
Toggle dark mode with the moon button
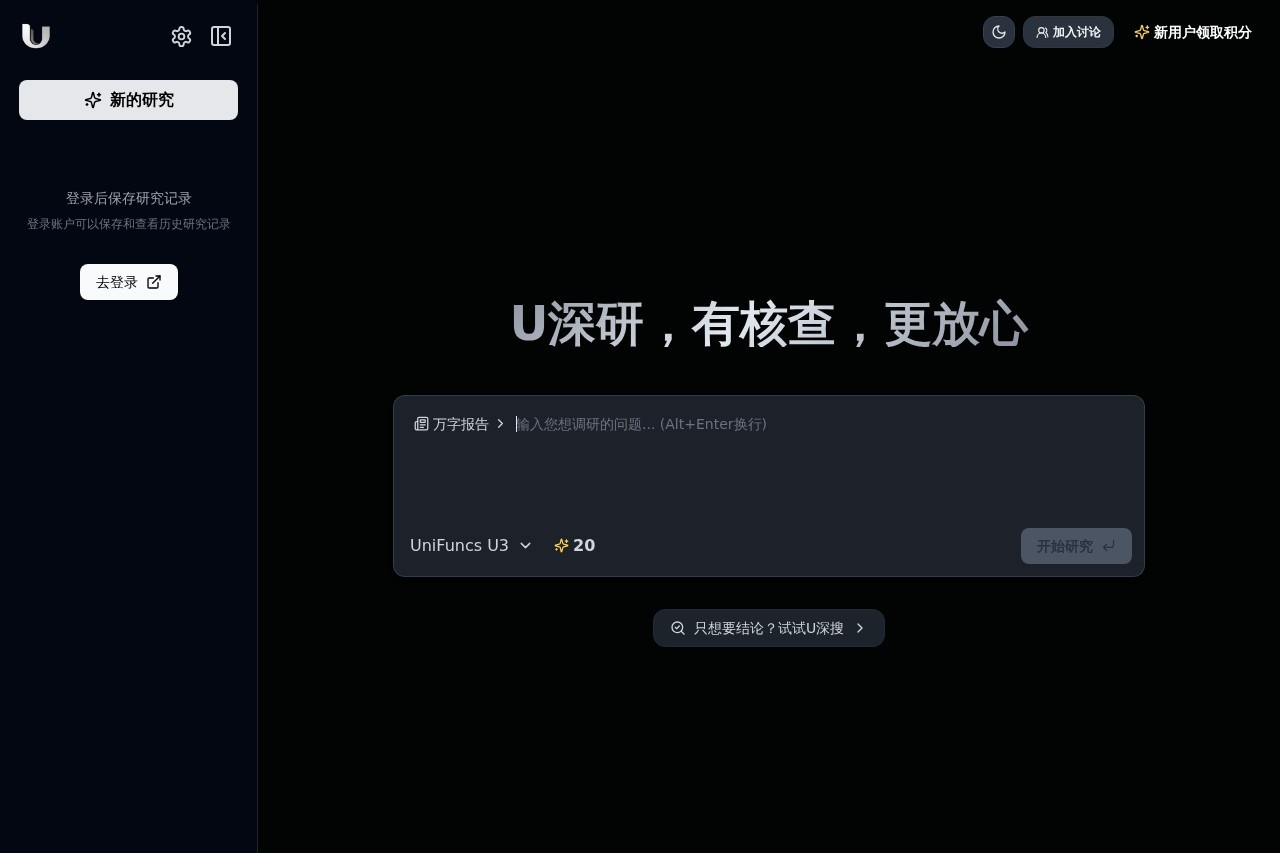tap(999, 32)
